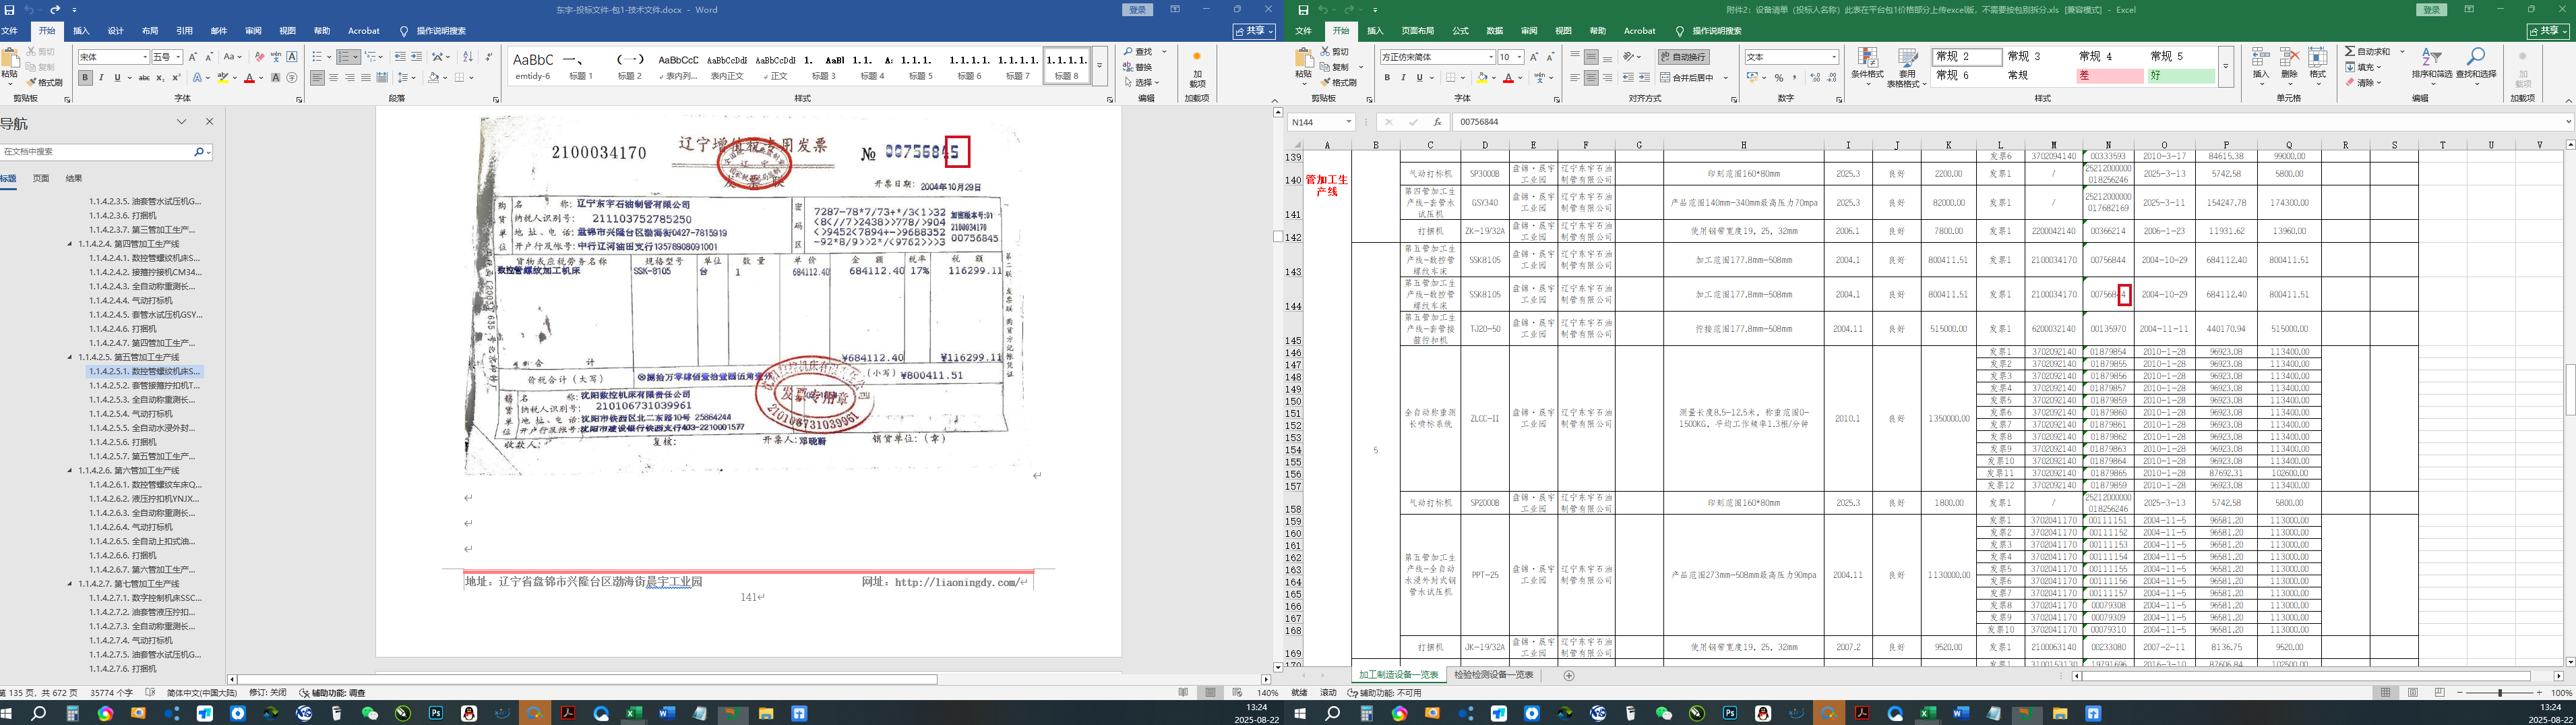Click 替换 in Word editing group
The image size is (2576, 725).
pyautogui.click(x=1138, y=67)
